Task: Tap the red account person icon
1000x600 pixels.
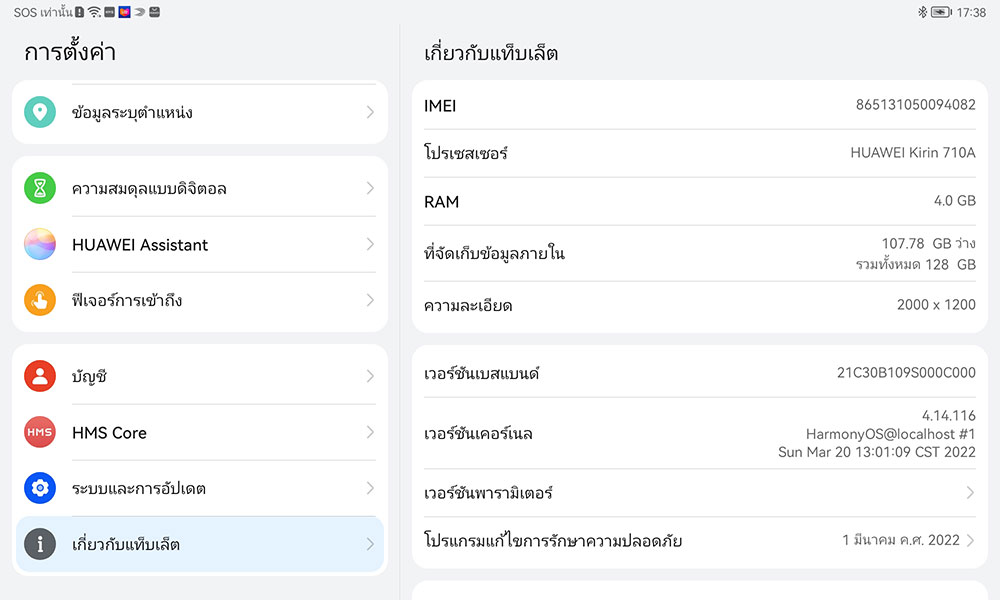Action: (x=40, y=376)
